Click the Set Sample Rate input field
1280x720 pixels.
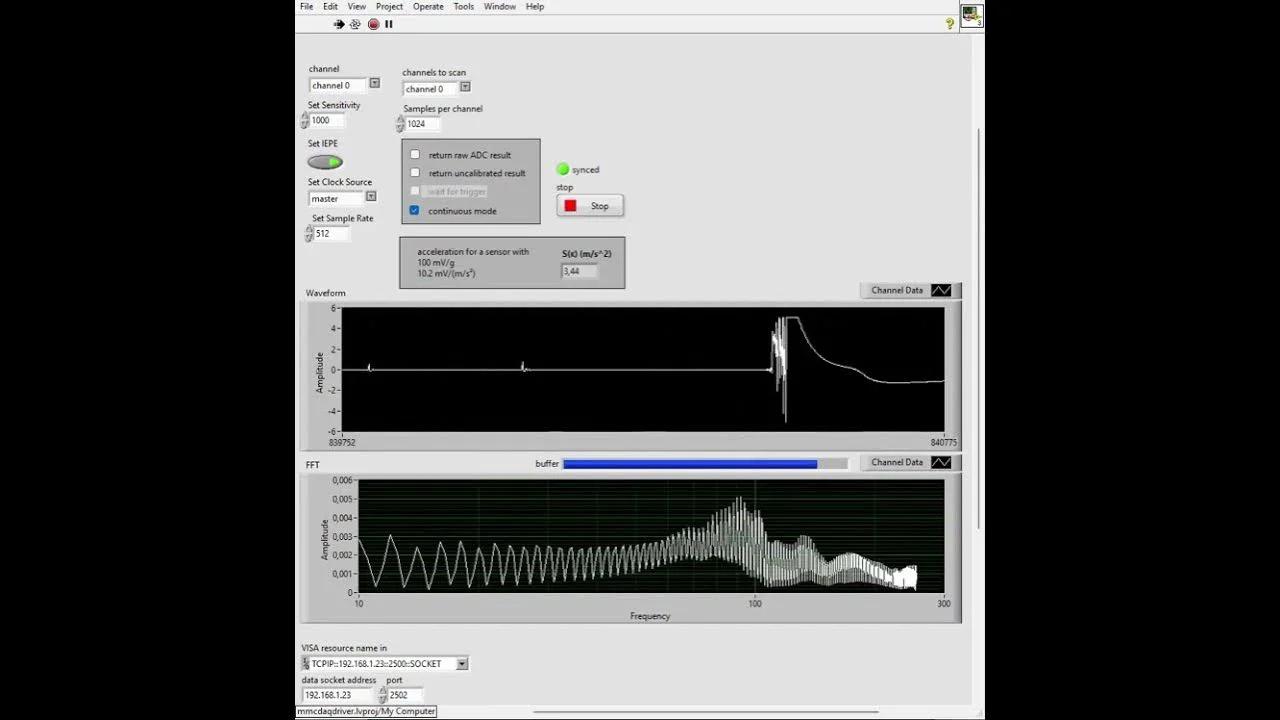click(331, 234)
